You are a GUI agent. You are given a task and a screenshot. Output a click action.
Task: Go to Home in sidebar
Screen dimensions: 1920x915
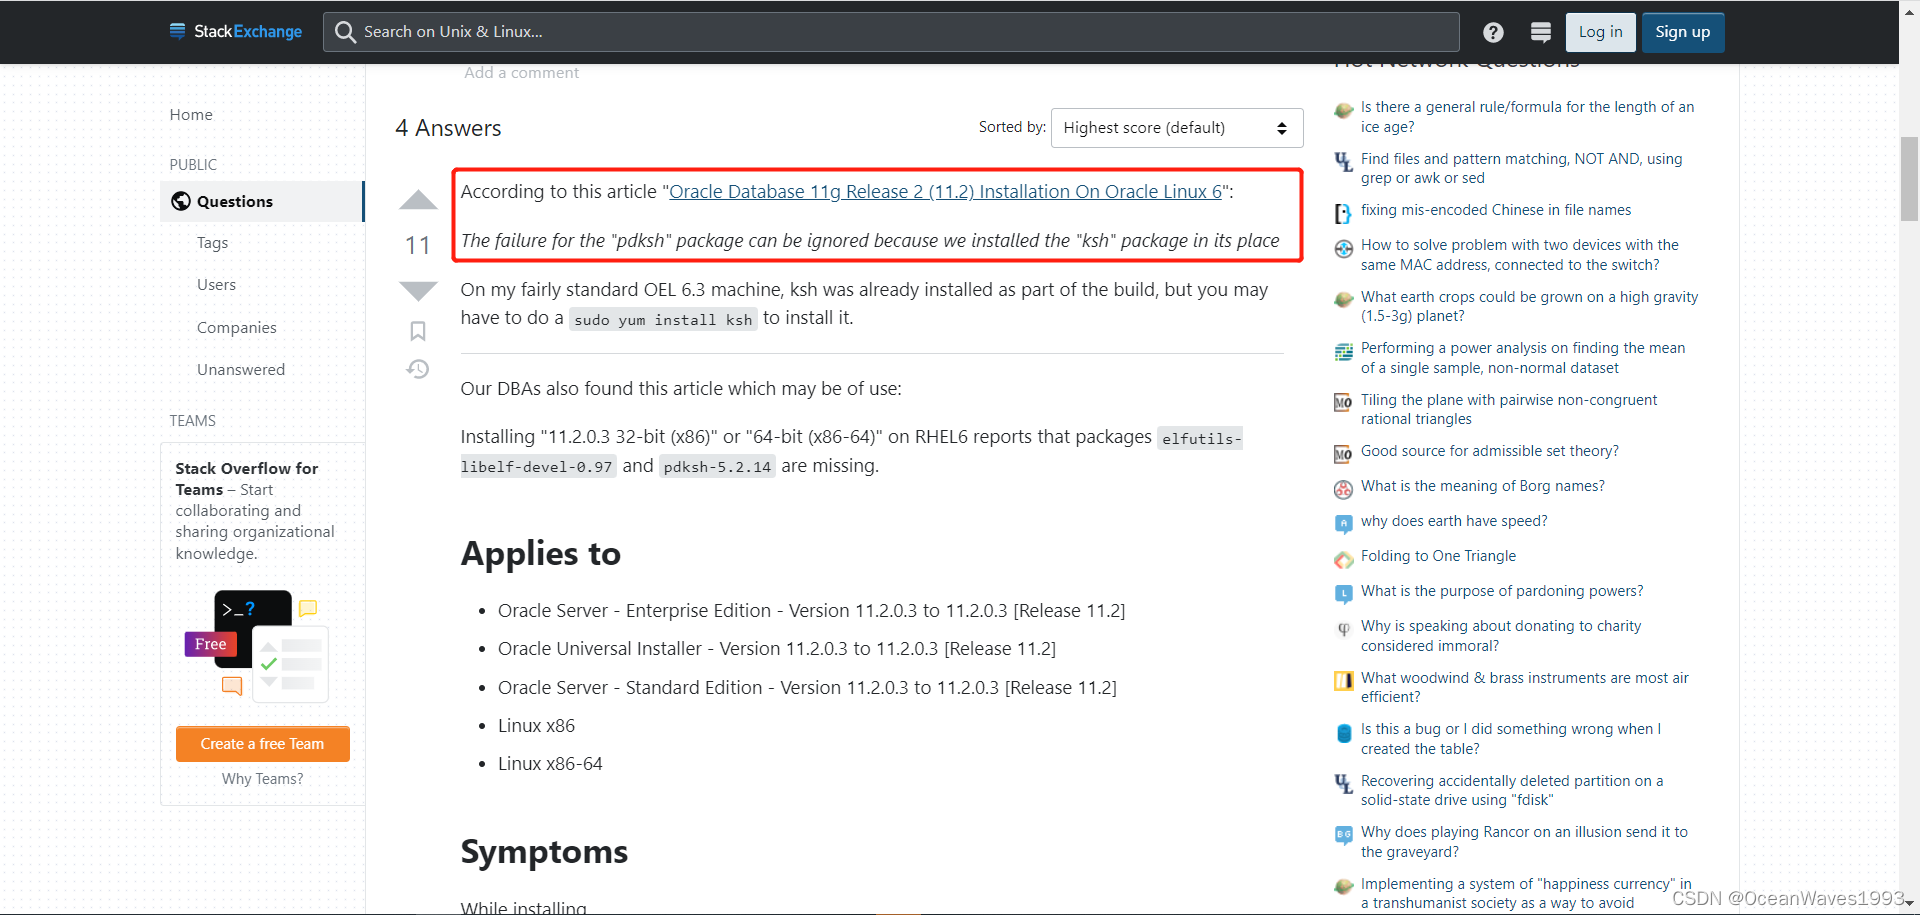point(191,115)
